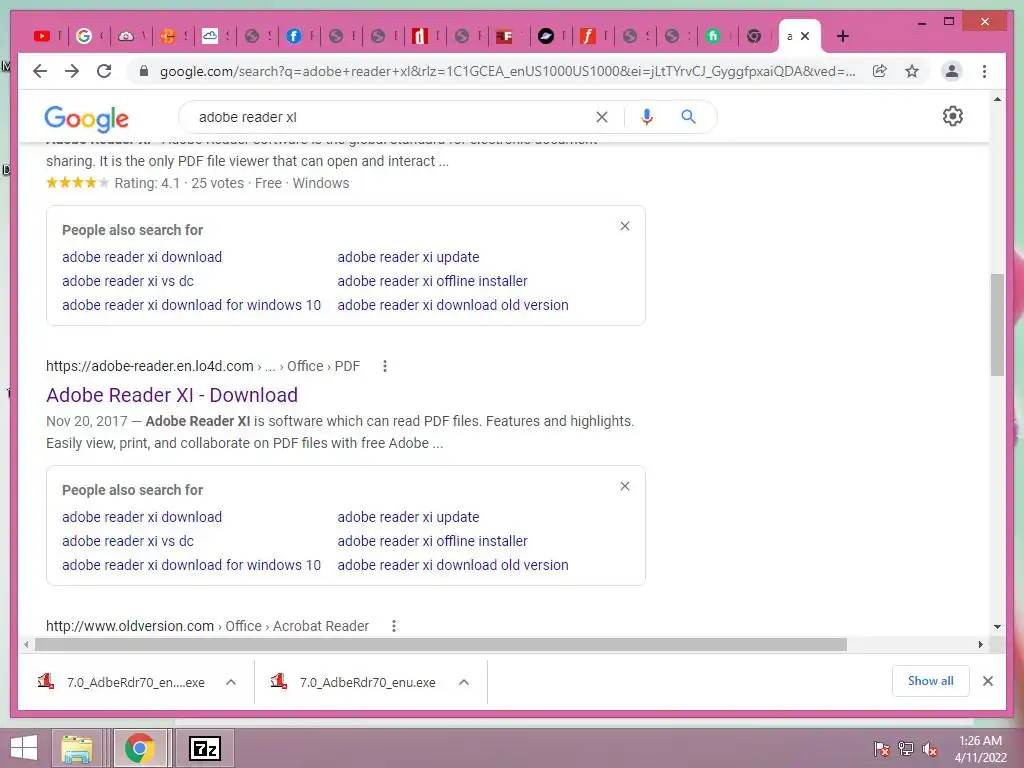Open File Explorer from the taskbar
The image size is (1024, 768).
(x=77, y=748)
